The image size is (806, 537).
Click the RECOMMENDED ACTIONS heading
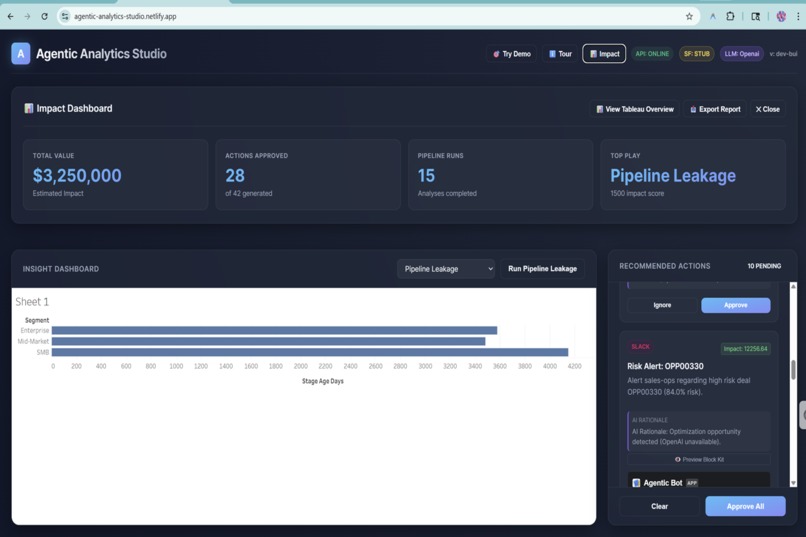[x=665, y=266]
